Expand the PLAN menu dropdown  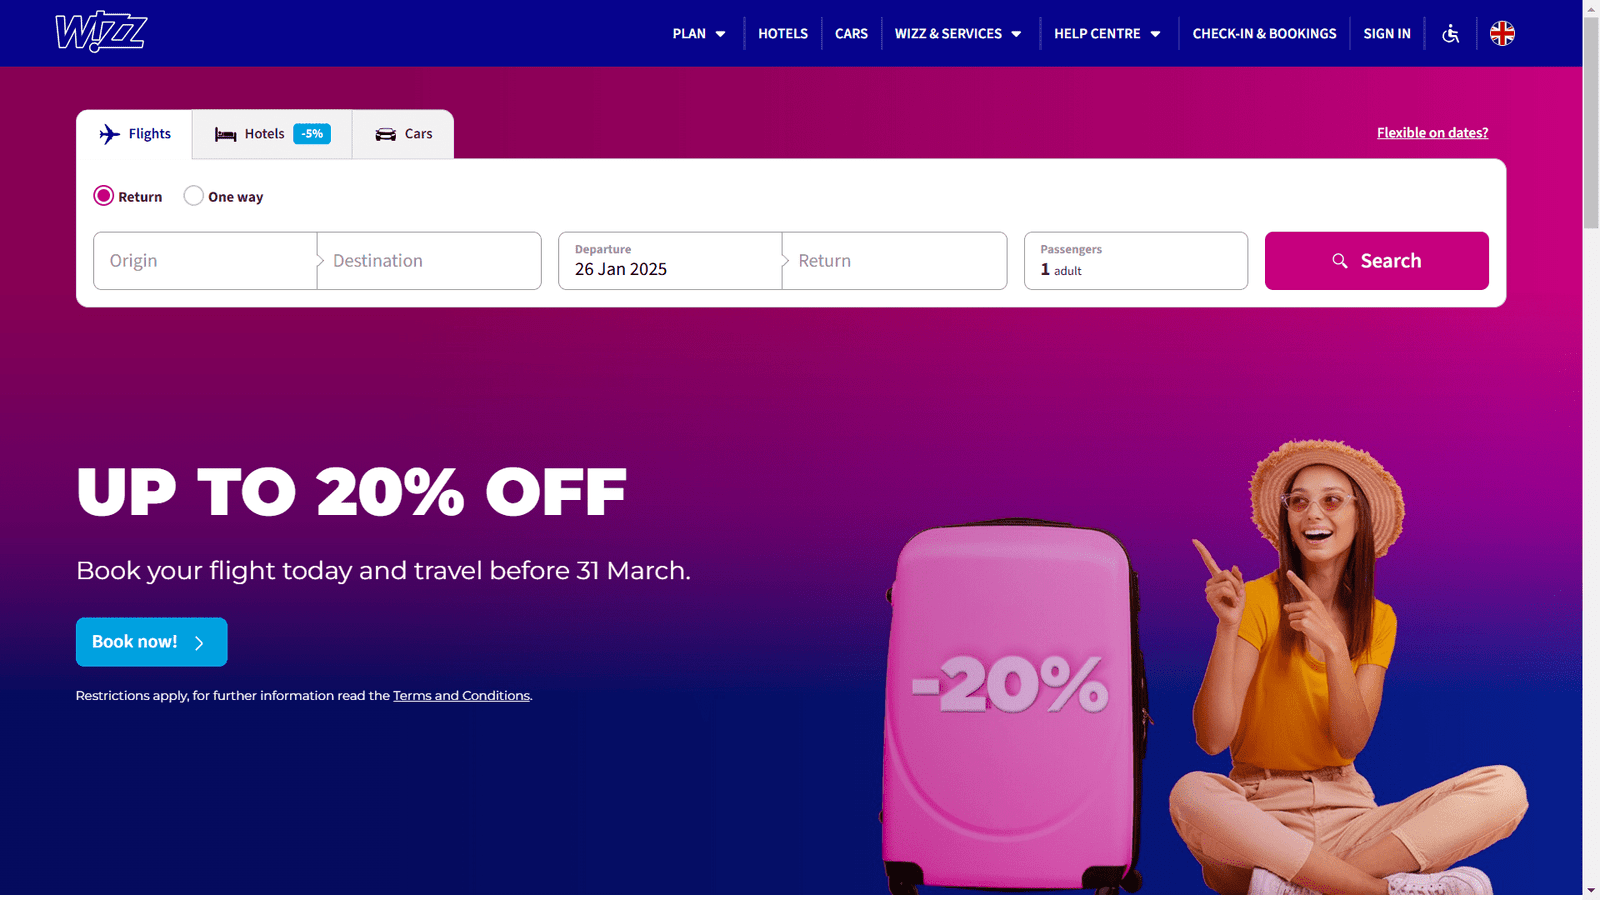coord(699,34)
